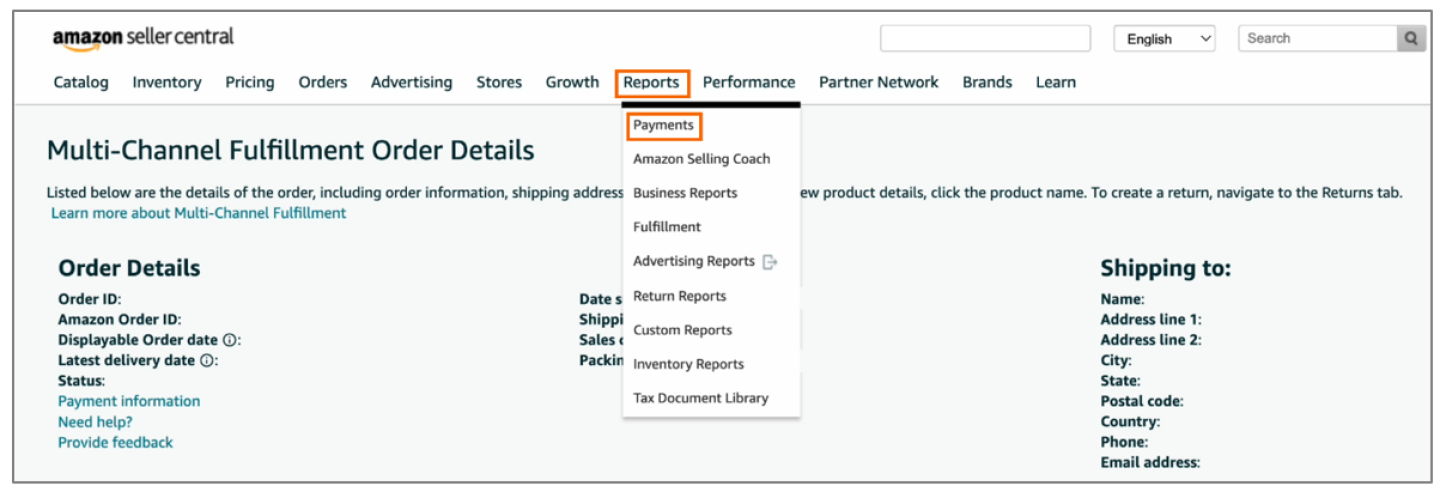
Task: Choose Fulfillment from the Reports dropdown
Action: pyautogui.click(x=667, y=227)
